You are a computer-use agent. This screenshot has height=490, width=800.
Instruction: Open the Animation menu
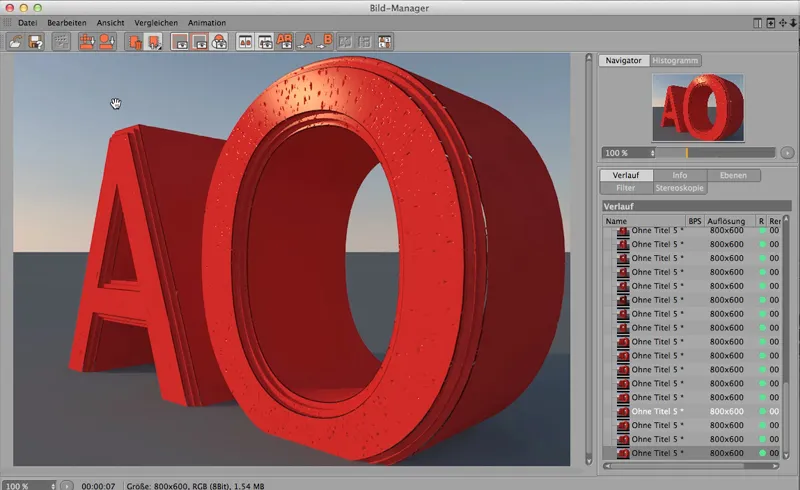pyautogui.click(x=207, y=23)
